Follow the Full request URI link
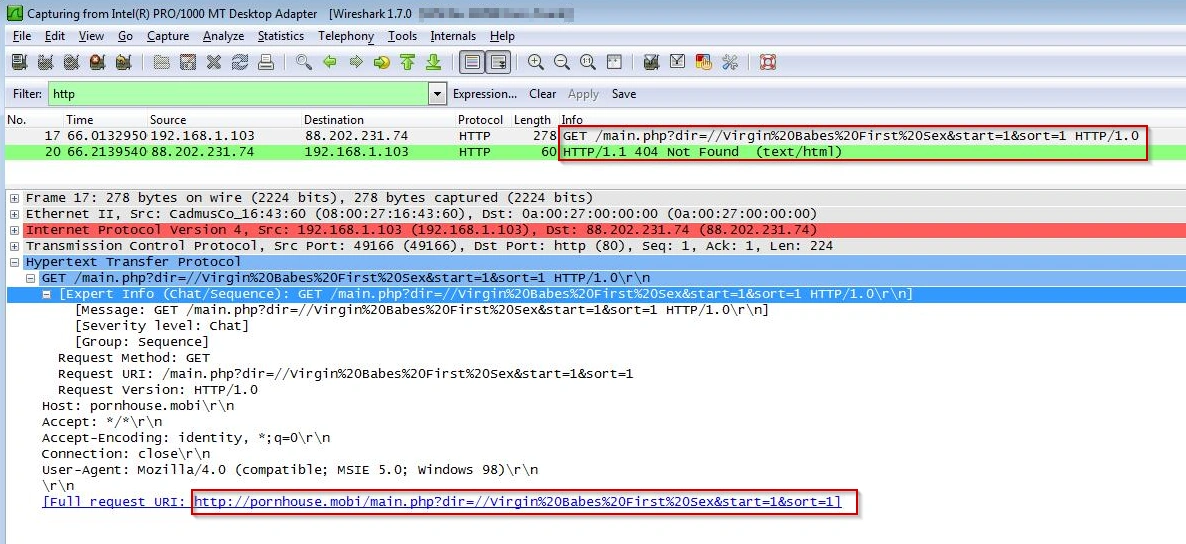1186x544 pixels. pyautogui.click(x=517, y=502)
